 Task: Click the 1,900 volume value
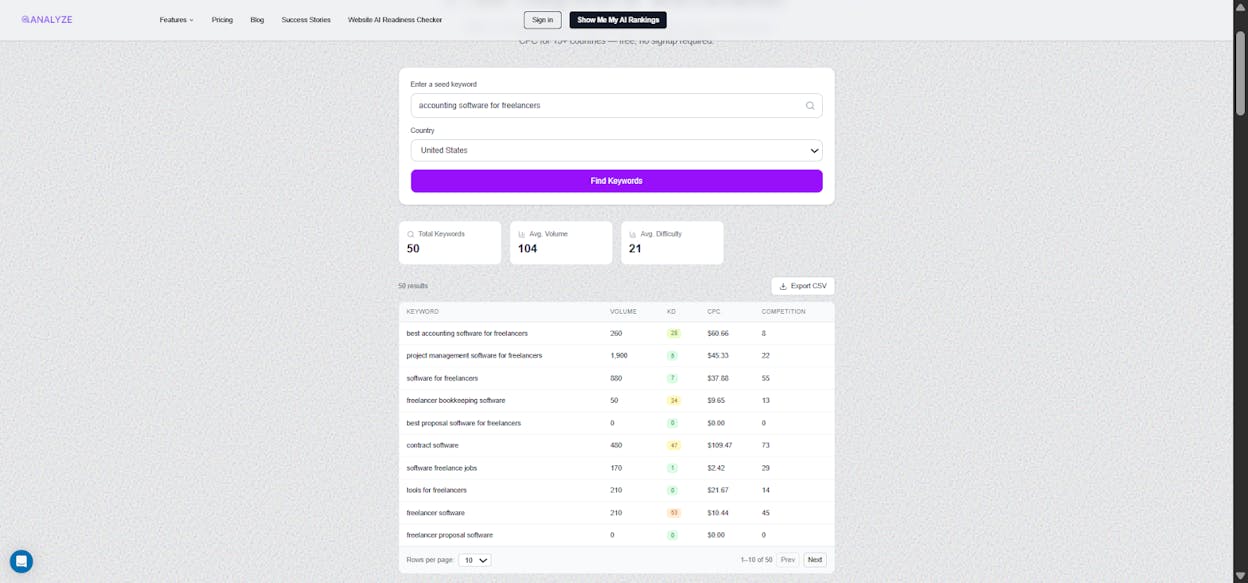[619, 355]
